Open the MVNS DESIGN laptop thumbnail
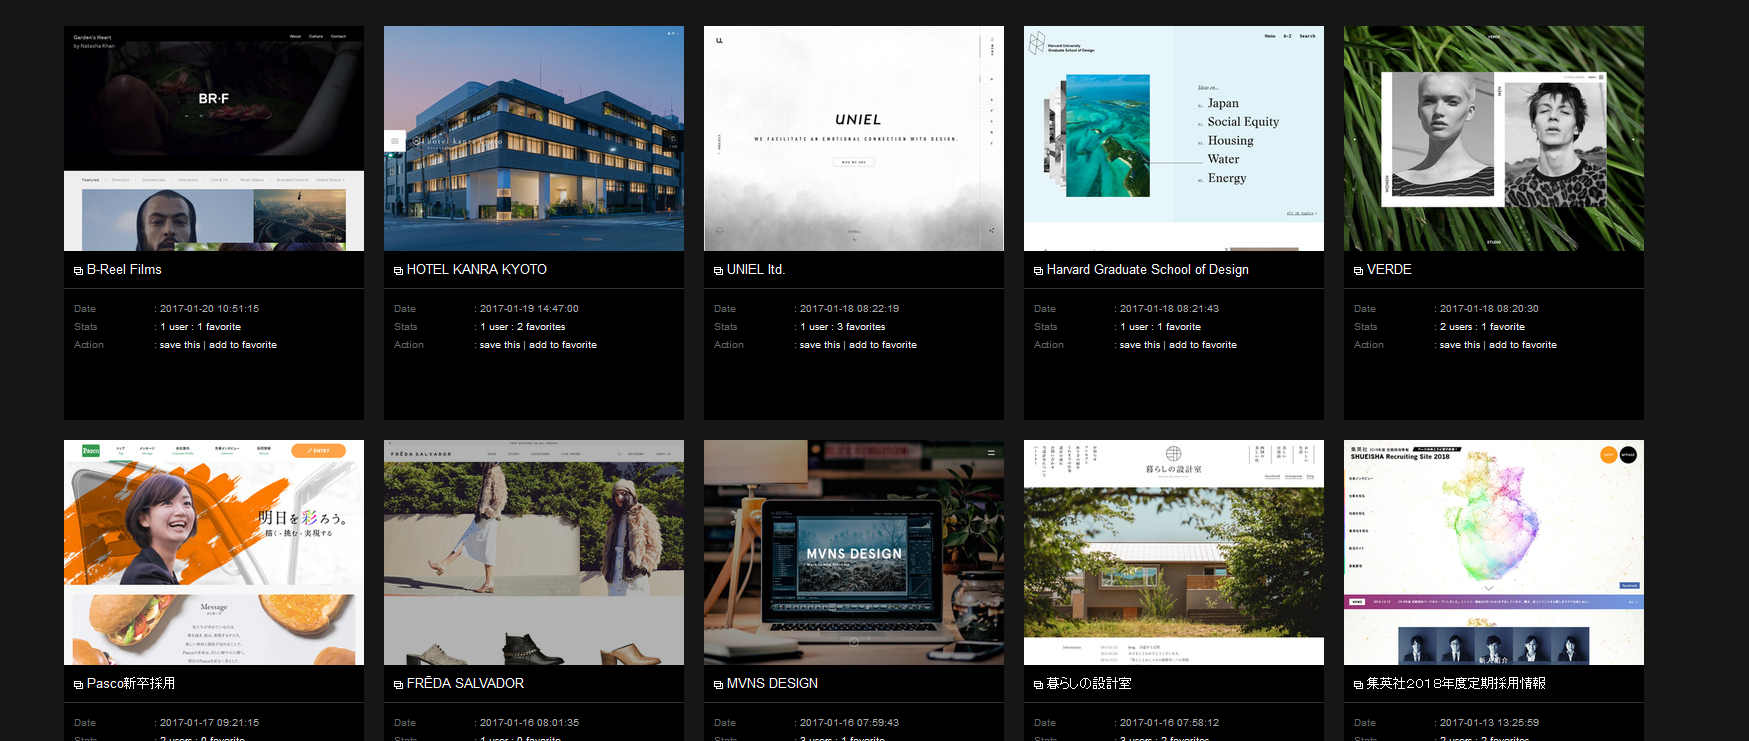Screen dimensions: 1749x741 (854, 552)
